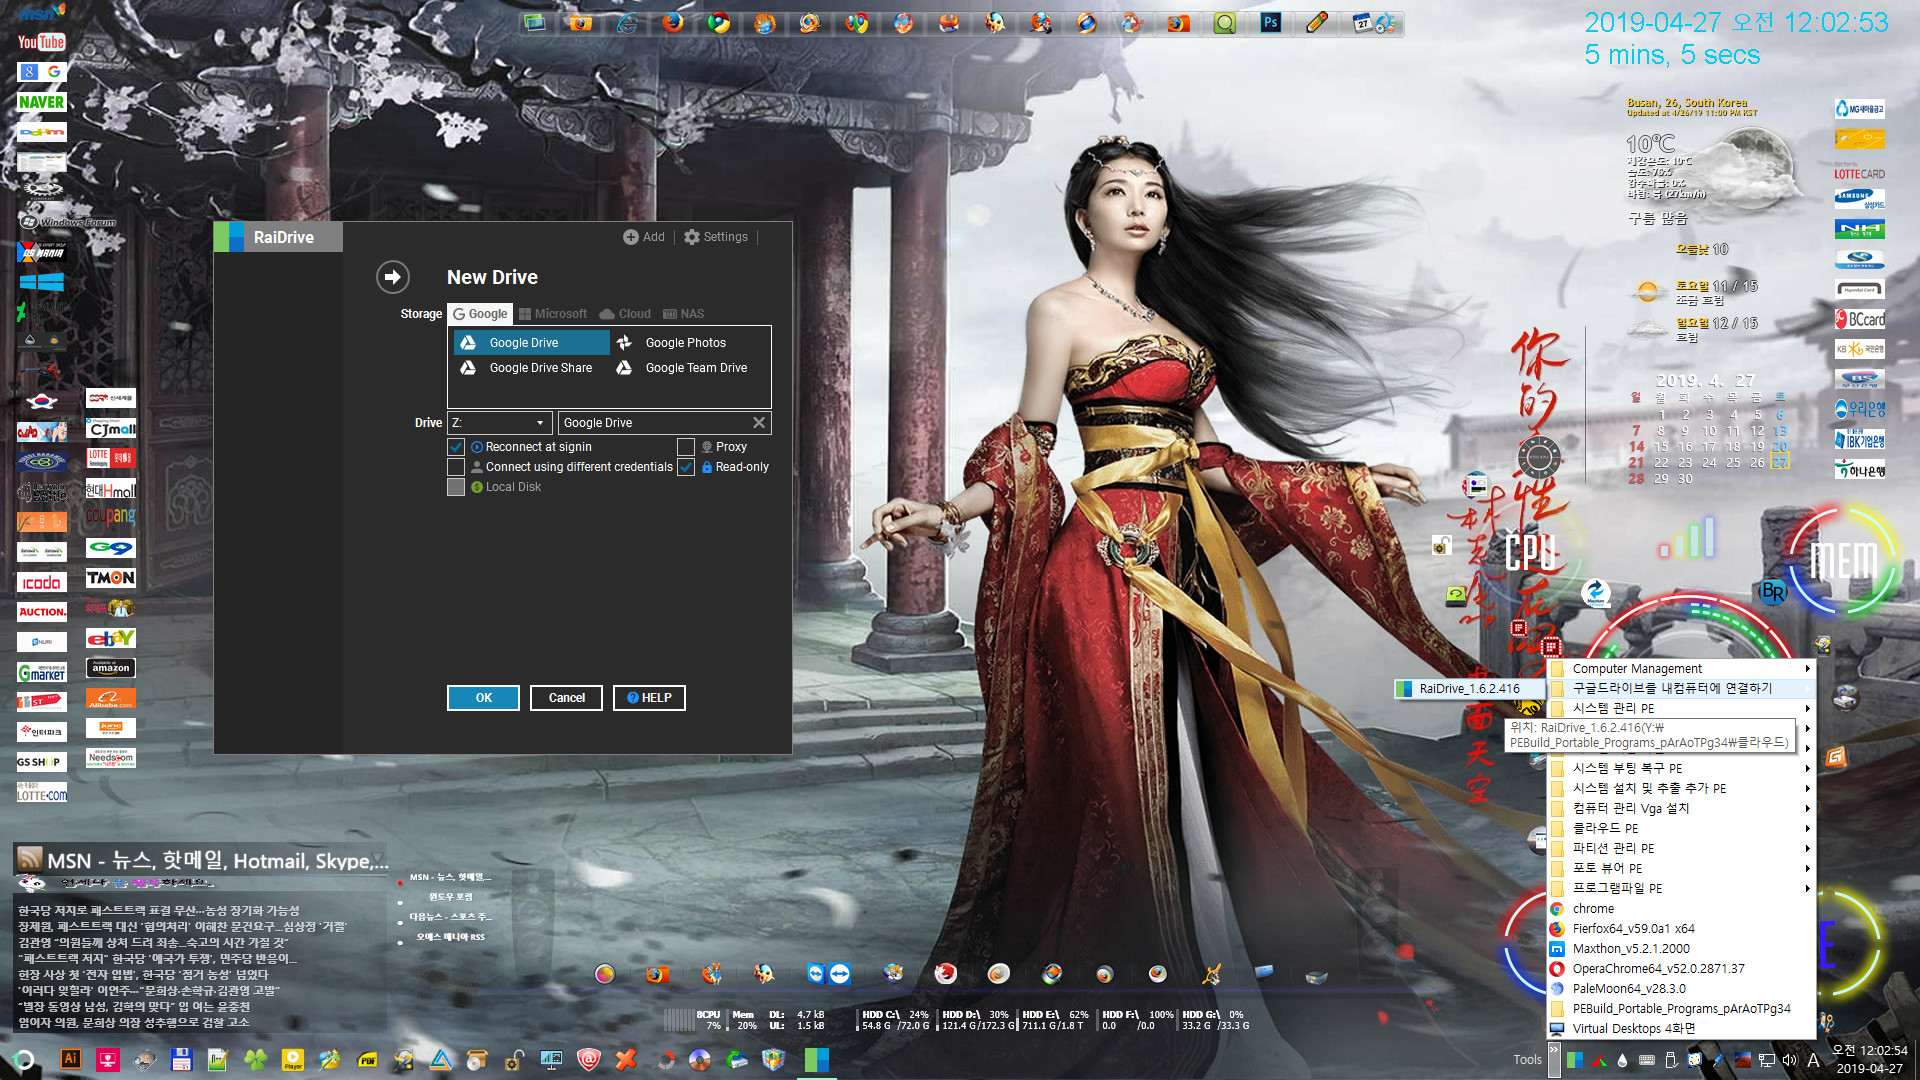The width and height of the screenshot is (1920, 1080).
Task: Click RaiDrive icon in taskbar
Action: (x=817, y=1060)
